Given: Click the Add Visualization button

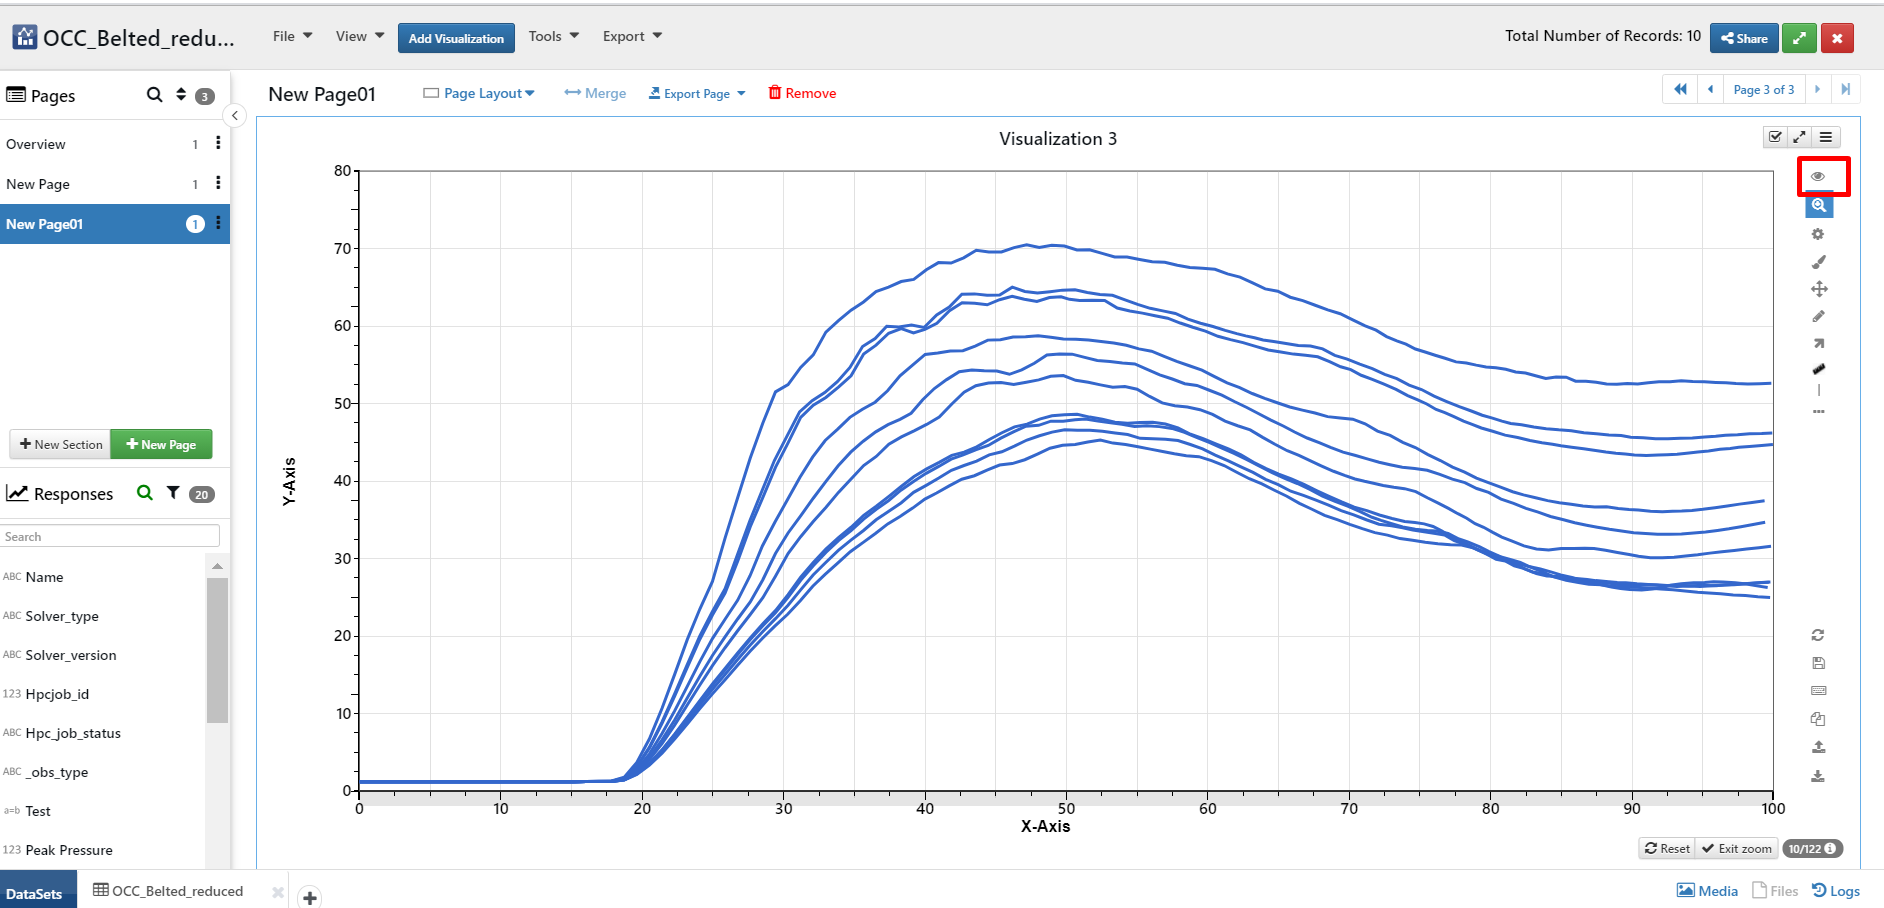Looking at the screenshot, I should 456,38.
